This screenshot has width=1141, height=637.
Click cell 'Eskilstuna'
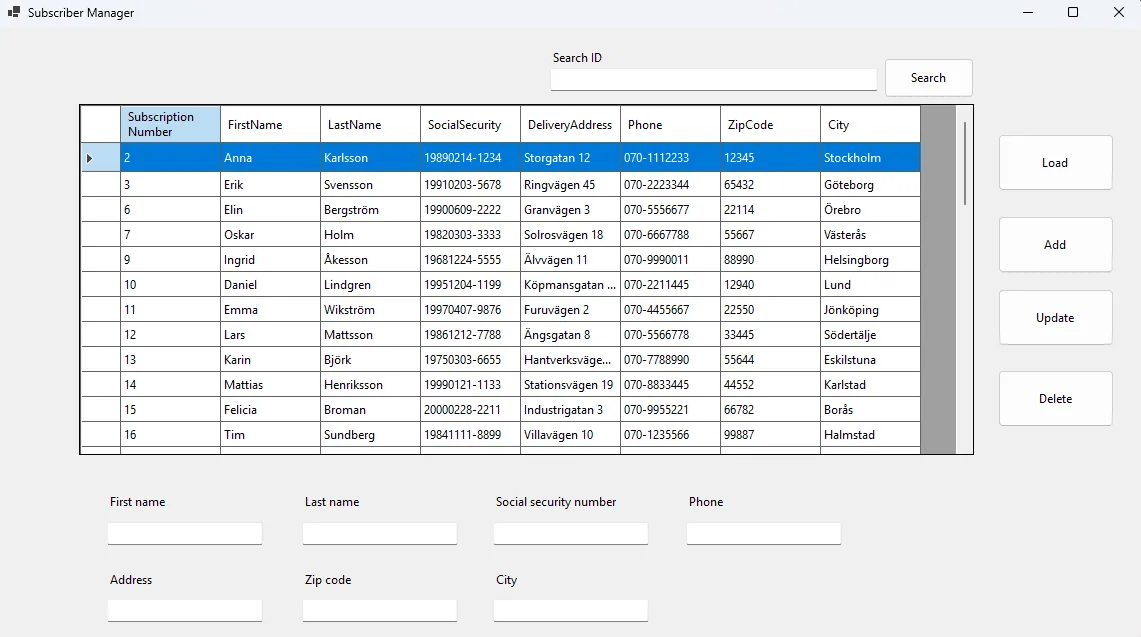(x=870, y=360)
